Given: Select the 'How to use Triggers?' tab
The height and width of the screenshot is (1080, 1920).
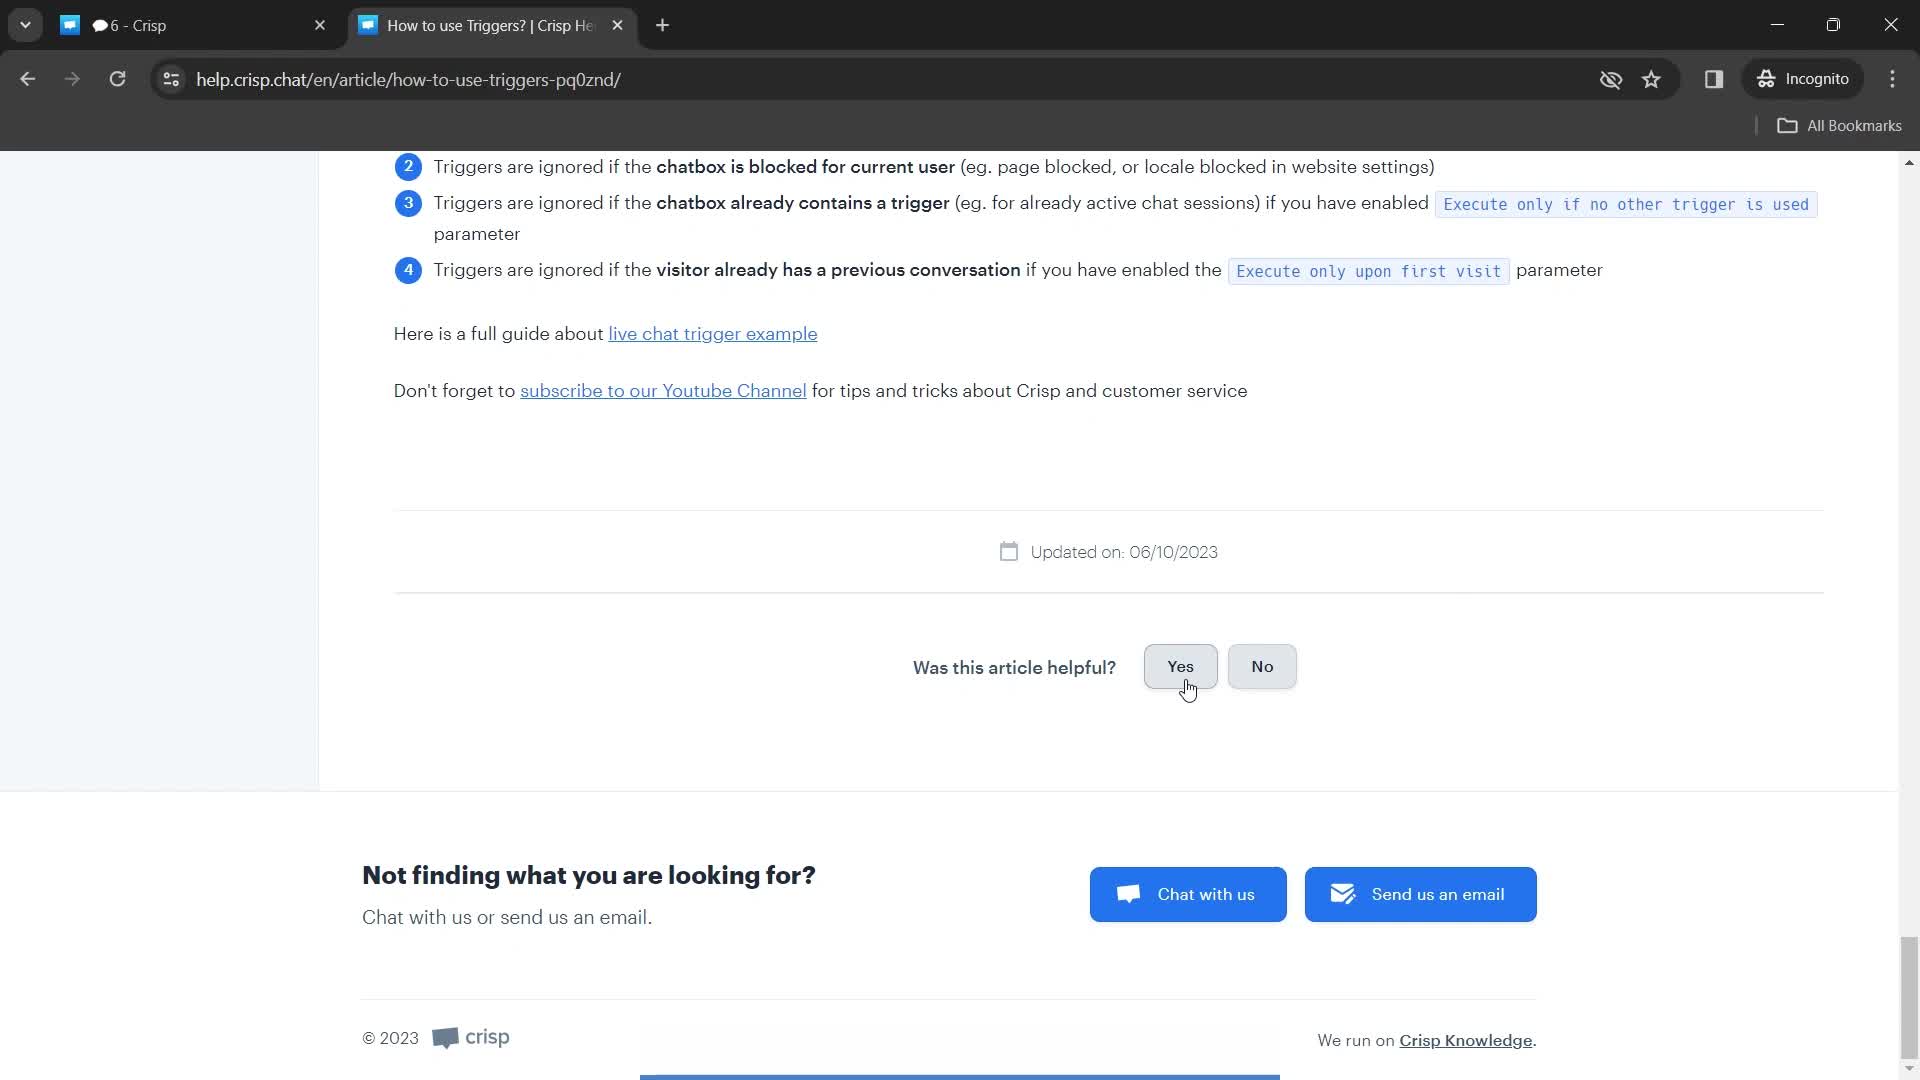Looking at the screenshot, I should click(490, 25).
